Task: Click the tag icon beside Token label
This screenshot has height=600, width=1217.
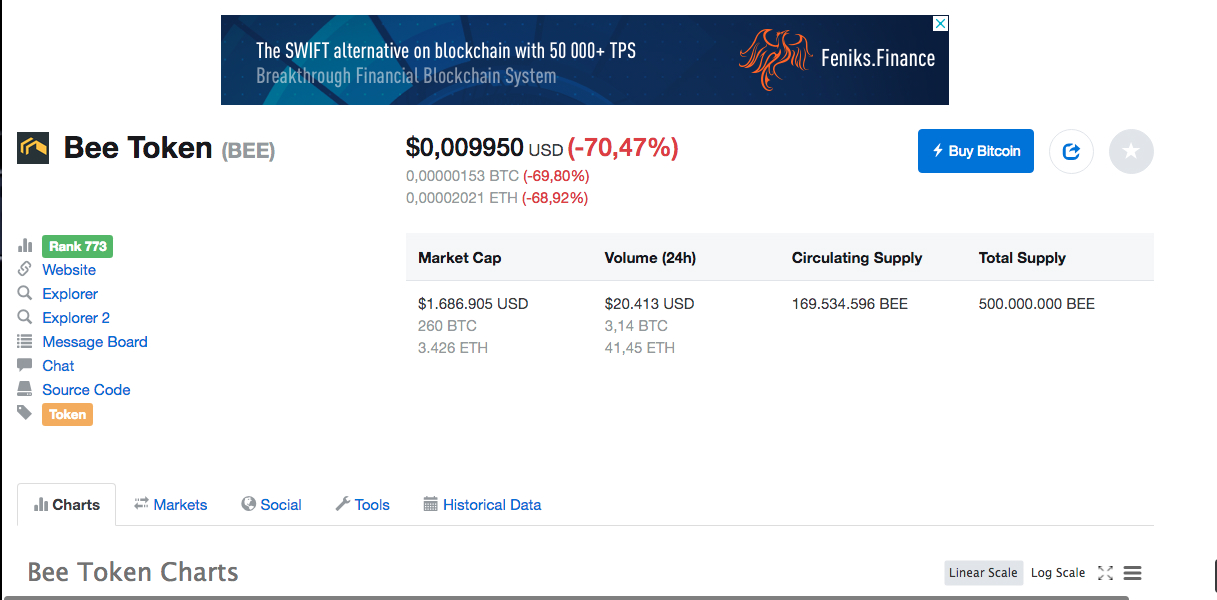Action: pos(25,413)
